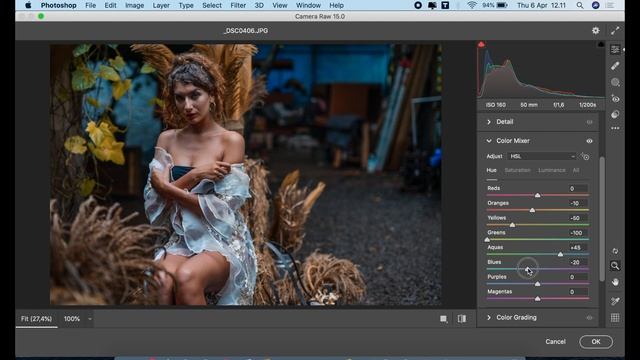Open Spotlight search in menu bar

(580, 5)
